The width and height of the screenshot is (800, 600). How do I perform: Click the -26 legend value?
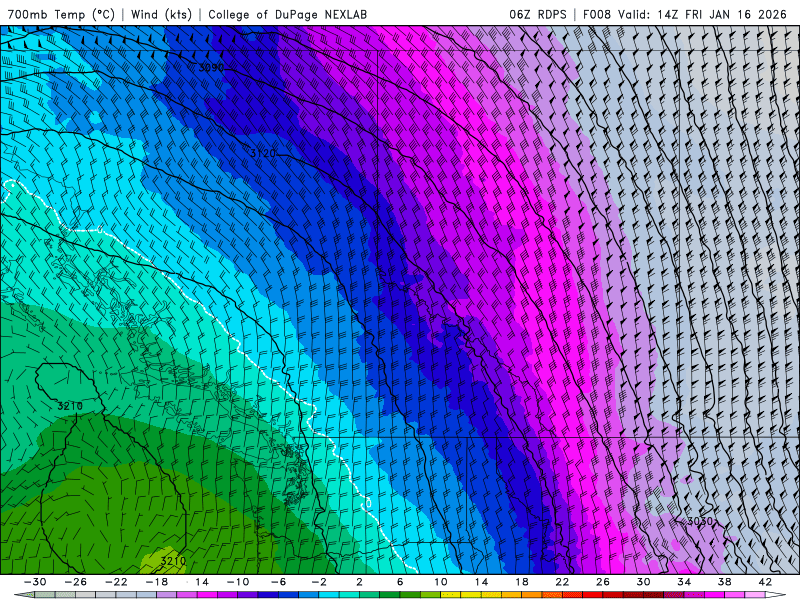pos(76,582)
